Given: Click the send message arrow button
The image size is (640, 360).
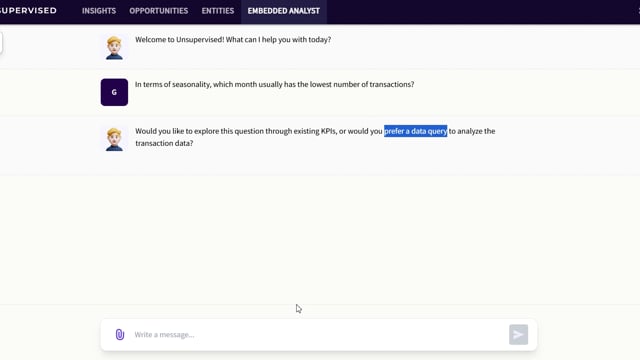Looking at the screenshot, I should [x=518, y=335].
